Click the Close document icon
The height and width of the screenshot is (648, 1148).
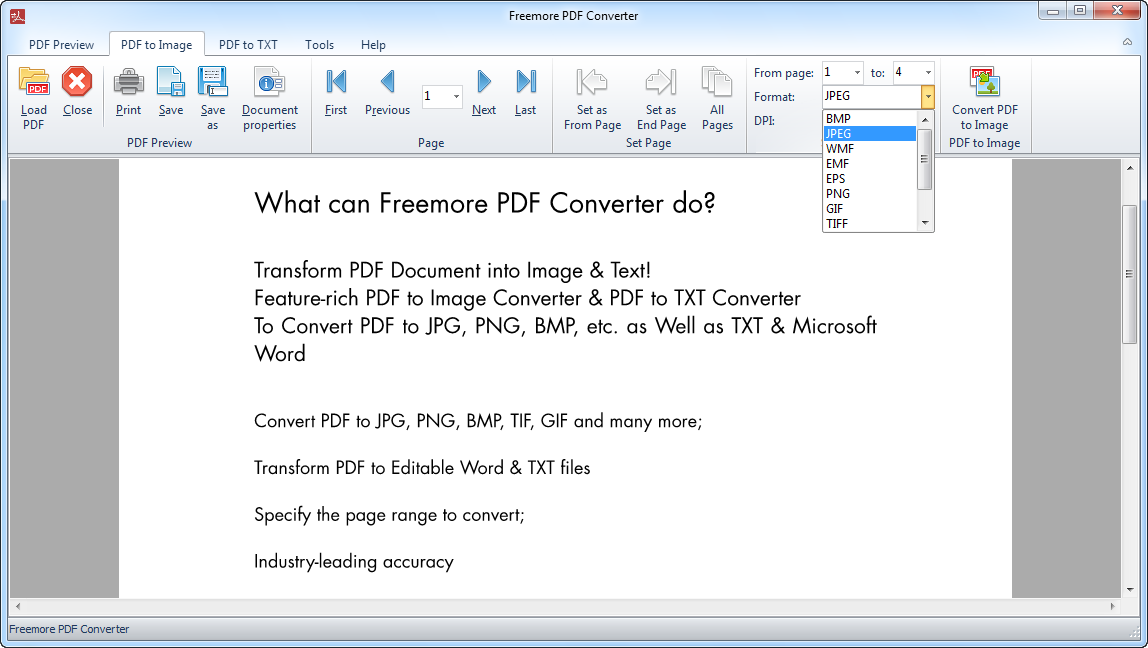coord(77,95)
